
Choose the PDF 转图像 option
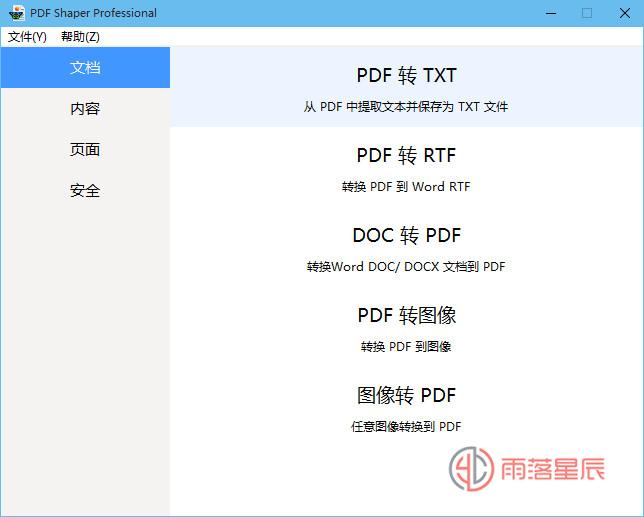[407, 327]
